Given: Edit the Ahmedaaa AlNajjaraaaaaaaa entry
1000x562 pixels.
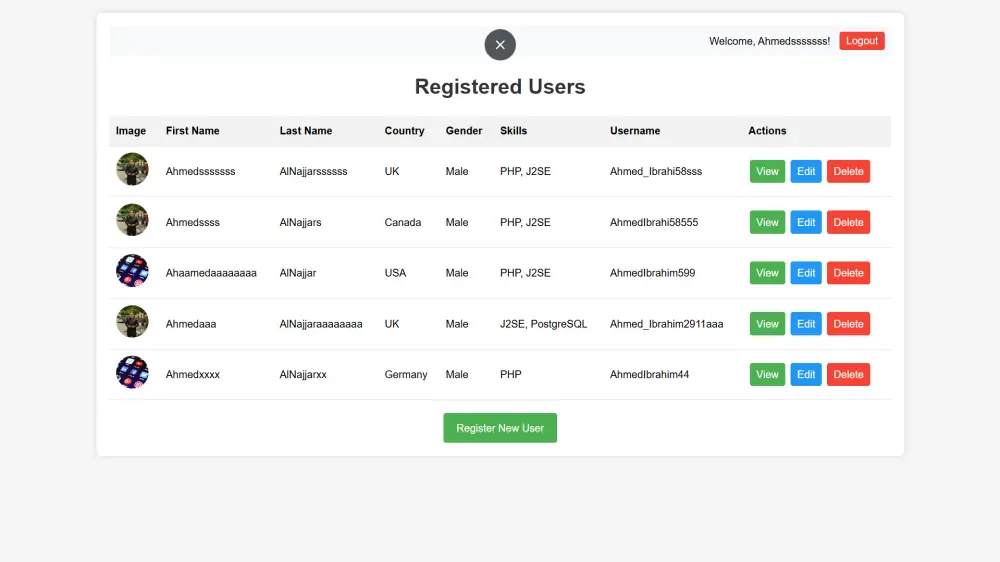Looking at the screenshot, I should (806, 324).
